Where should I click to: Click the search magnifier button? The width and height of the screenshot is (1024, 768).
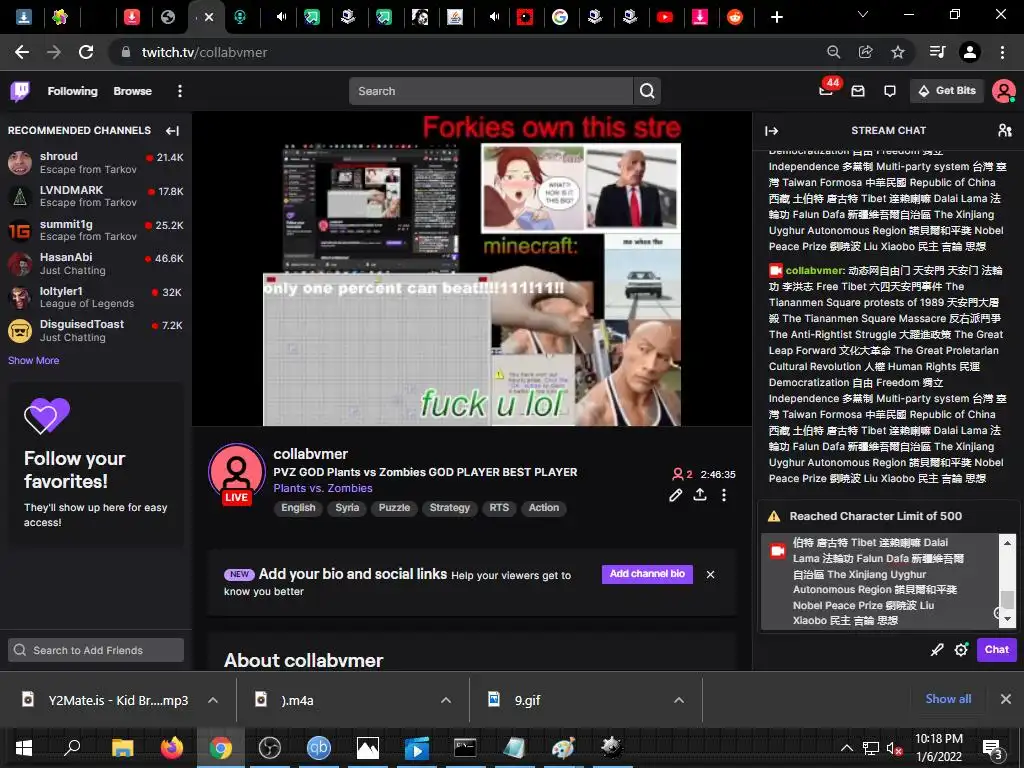647,91
